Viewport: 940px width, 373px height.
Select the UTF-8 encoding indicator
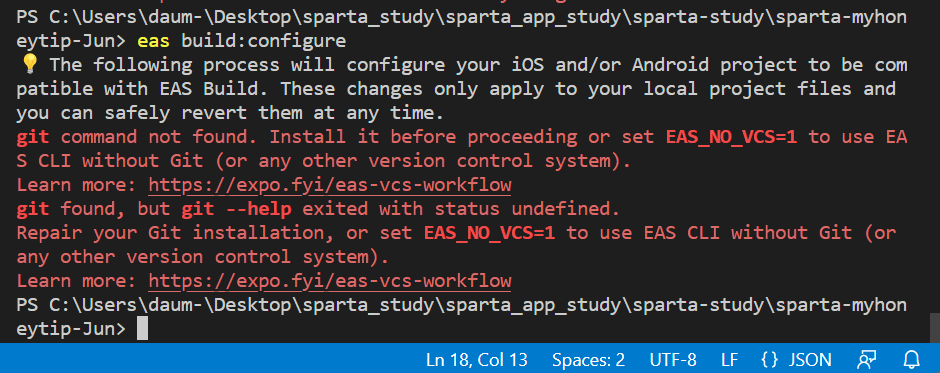673,360
